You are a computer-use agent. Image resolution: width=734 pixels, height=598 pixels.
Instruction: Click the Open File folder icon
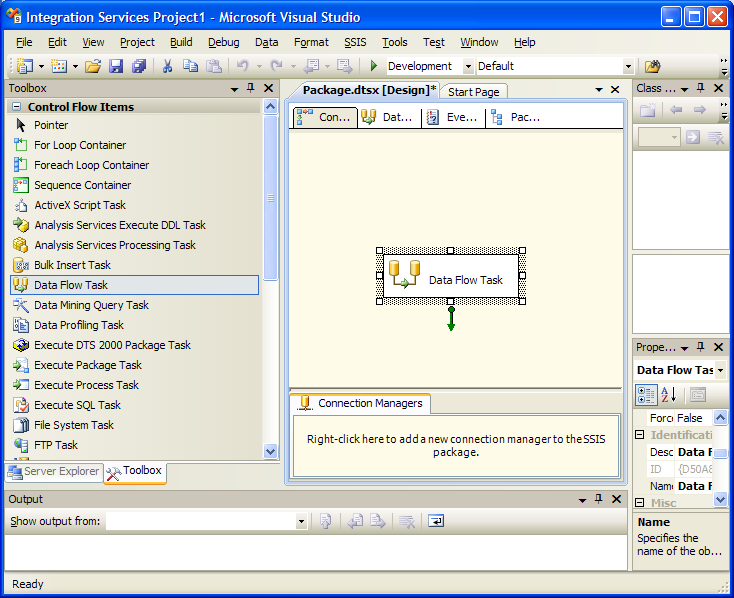point(93,66)
